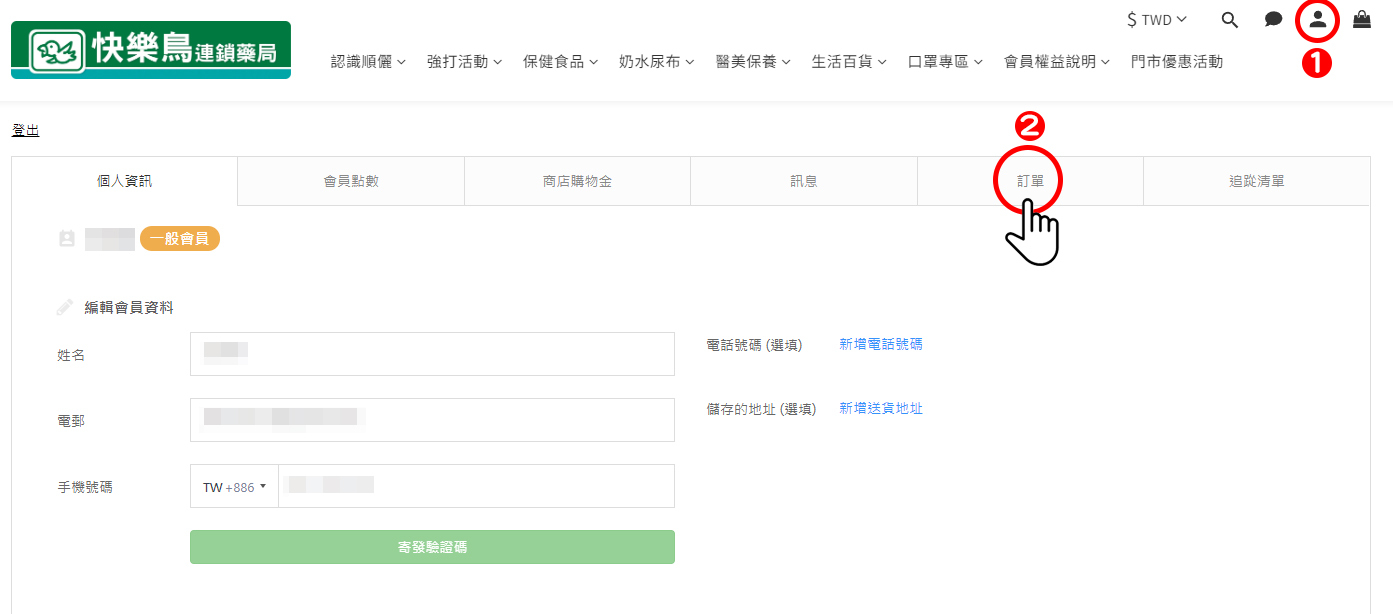Viewport: 1393px width, 614px height.
Task: Open the 門市優惠活動 menu item
Action: point(1176,62)
